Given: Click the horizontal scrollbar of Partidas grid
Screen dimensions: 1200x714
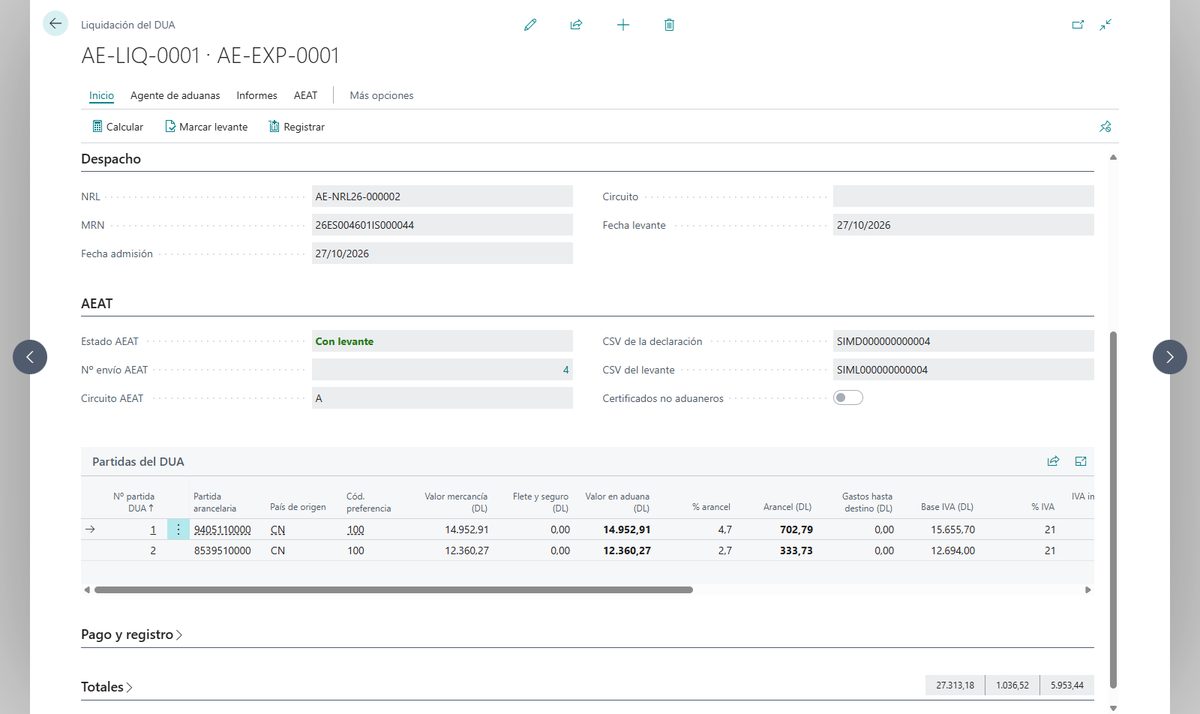Looking at the screenshot, I should 393,590.
